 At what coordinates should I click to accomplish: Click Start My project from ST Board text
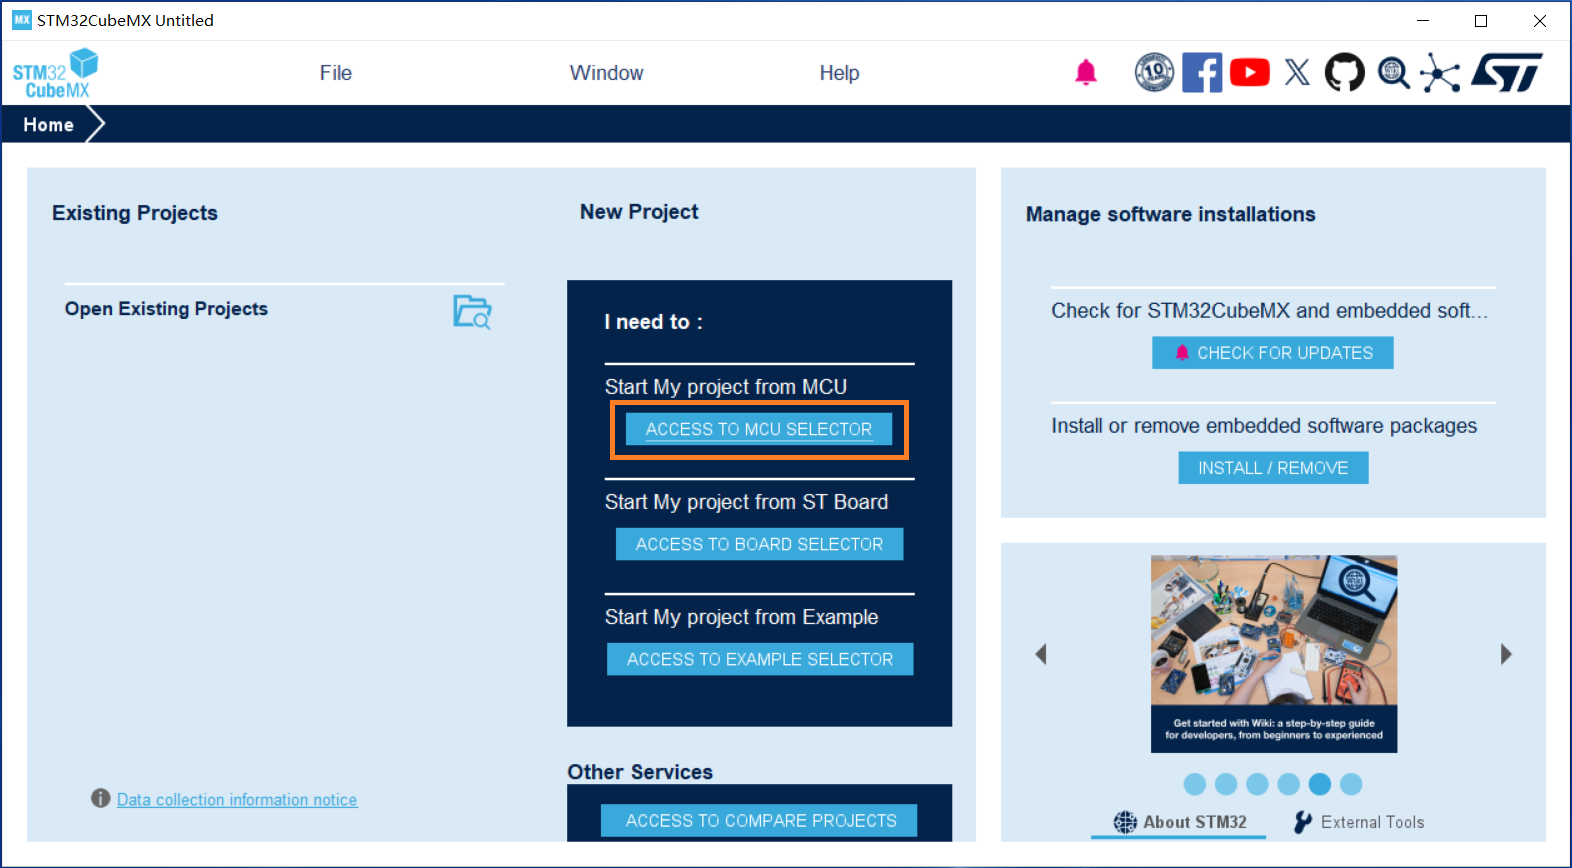pos(746,502)
